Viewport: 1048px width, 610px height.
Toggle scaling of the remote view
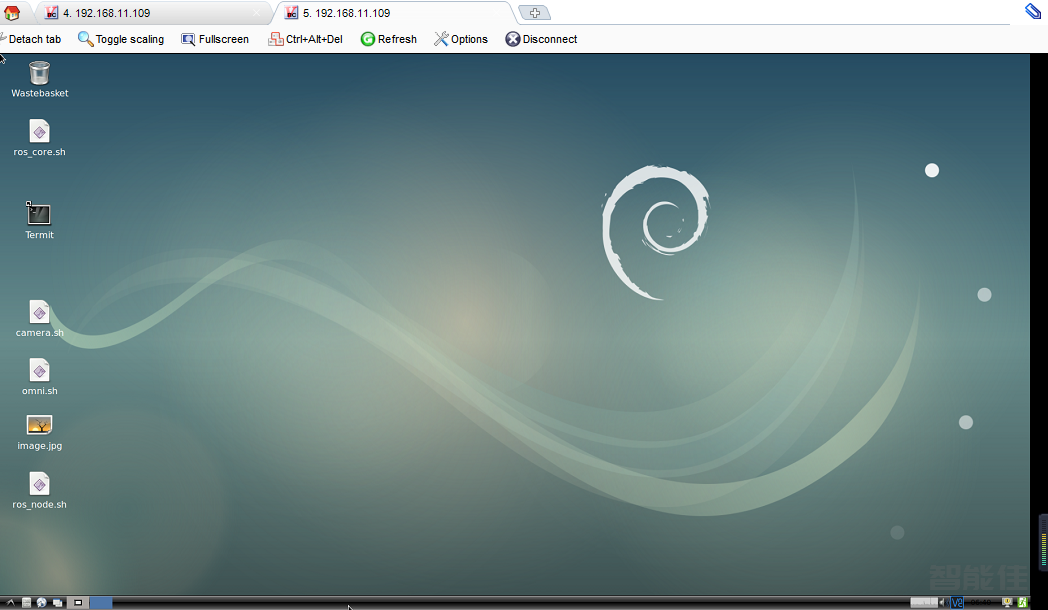click(121, 39)
